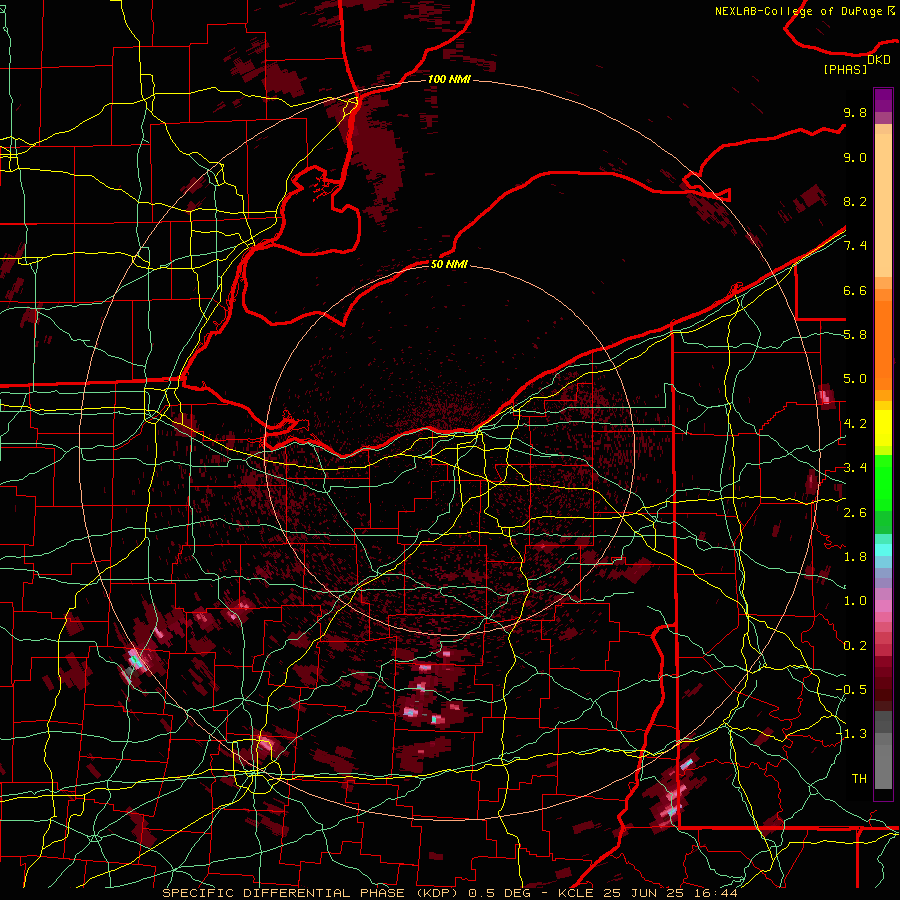The image size is (900, 900).
Task: Click the DKD label above the scale
Action: (x=879, y=60)
